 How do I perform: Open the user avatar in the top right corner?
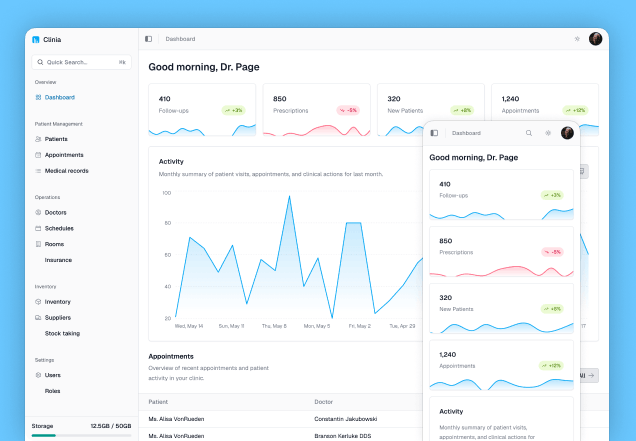tap(595, 39)
